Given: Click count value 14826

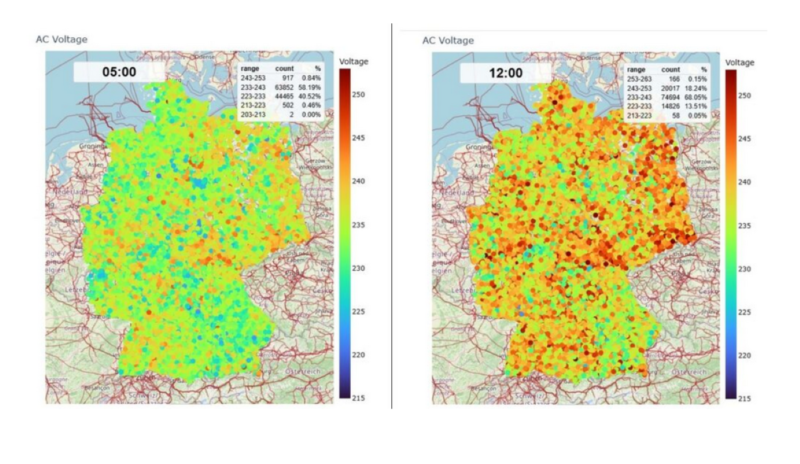Looking at the screenshot, I should (670, 106).
